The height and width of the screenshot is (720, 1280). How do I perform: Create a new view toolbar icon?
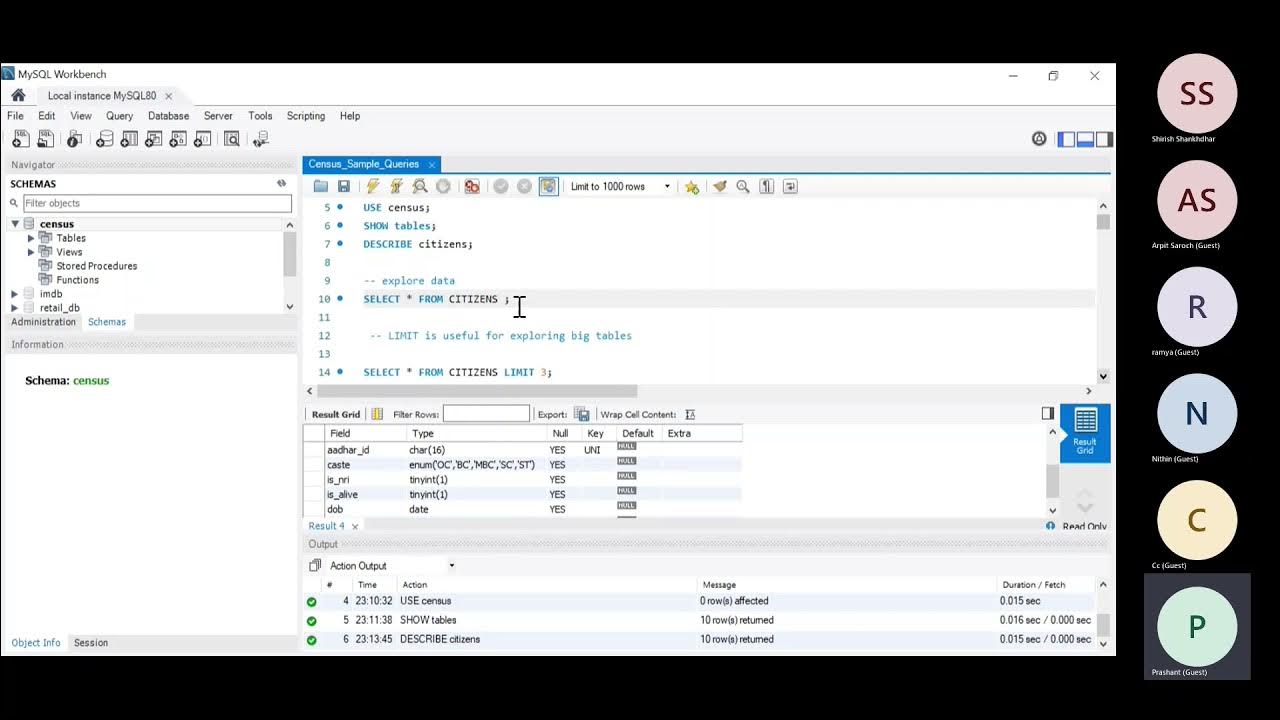click(x=154, y=140)
